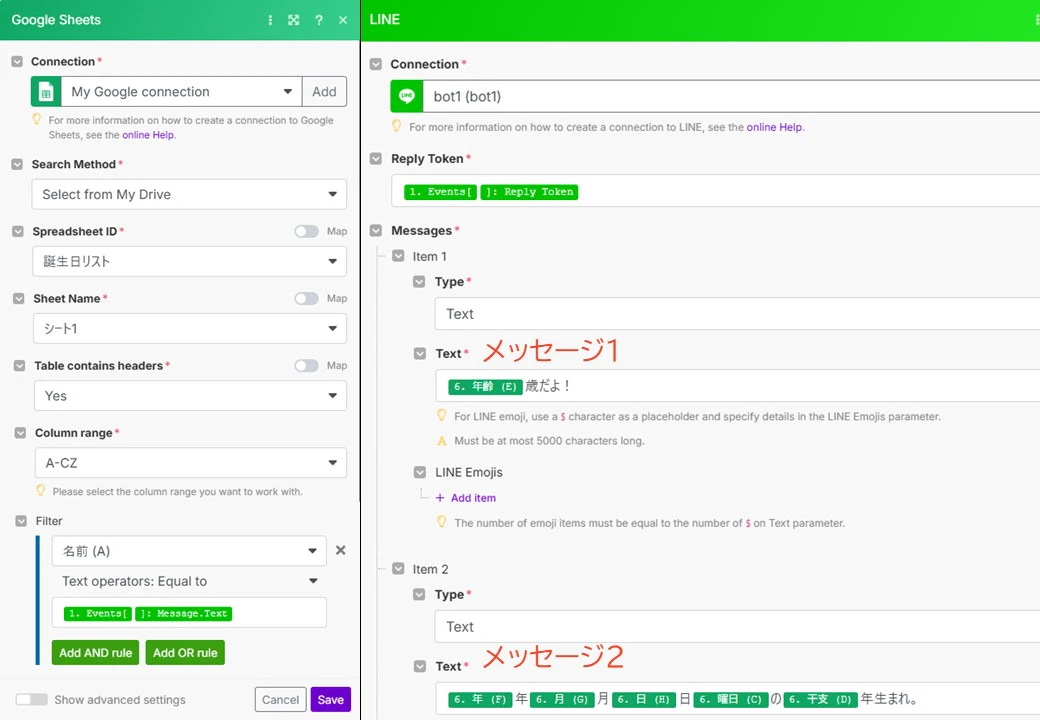
Task: Collapse Item 2 in Messages
Action: [398, 569]
